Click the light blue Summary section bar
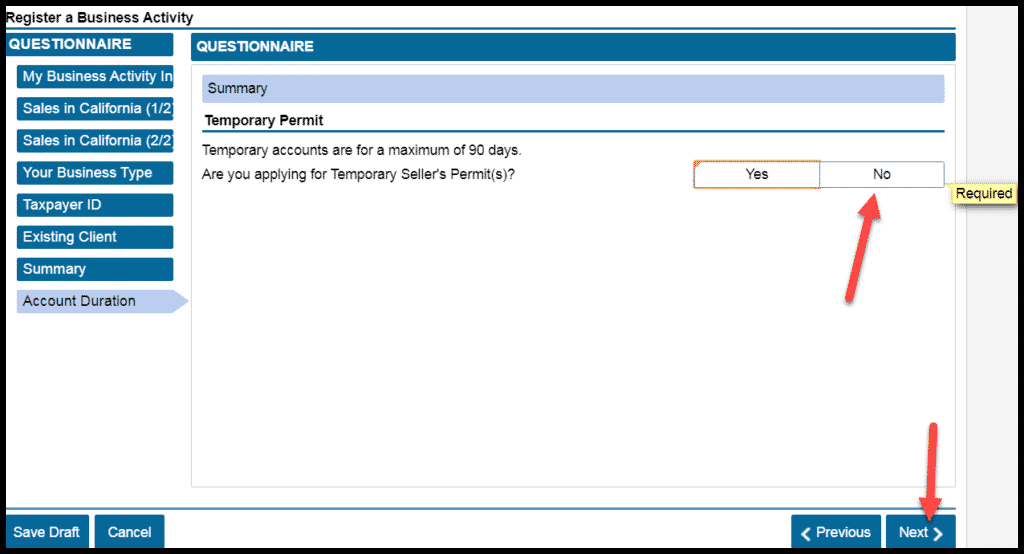This screenshot has height=554, width=1024. click(x=573, y=89)
